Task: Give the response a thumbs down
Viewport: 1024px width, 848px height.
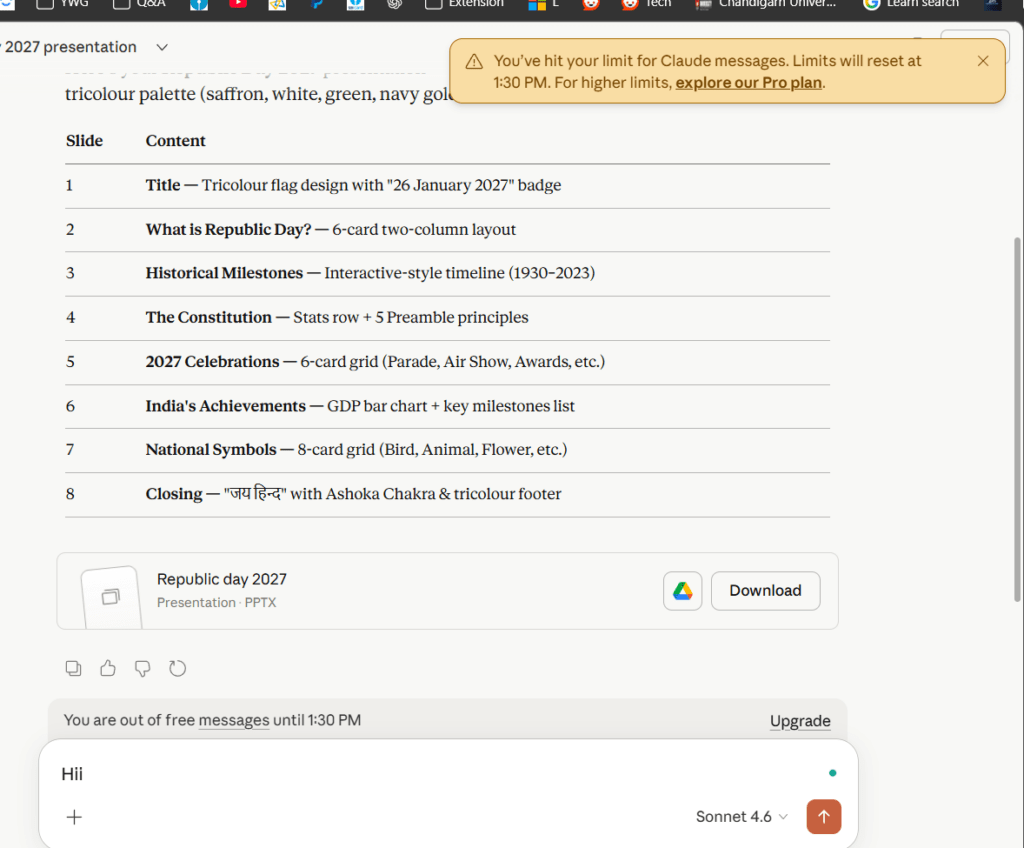Action: point(142,668)
